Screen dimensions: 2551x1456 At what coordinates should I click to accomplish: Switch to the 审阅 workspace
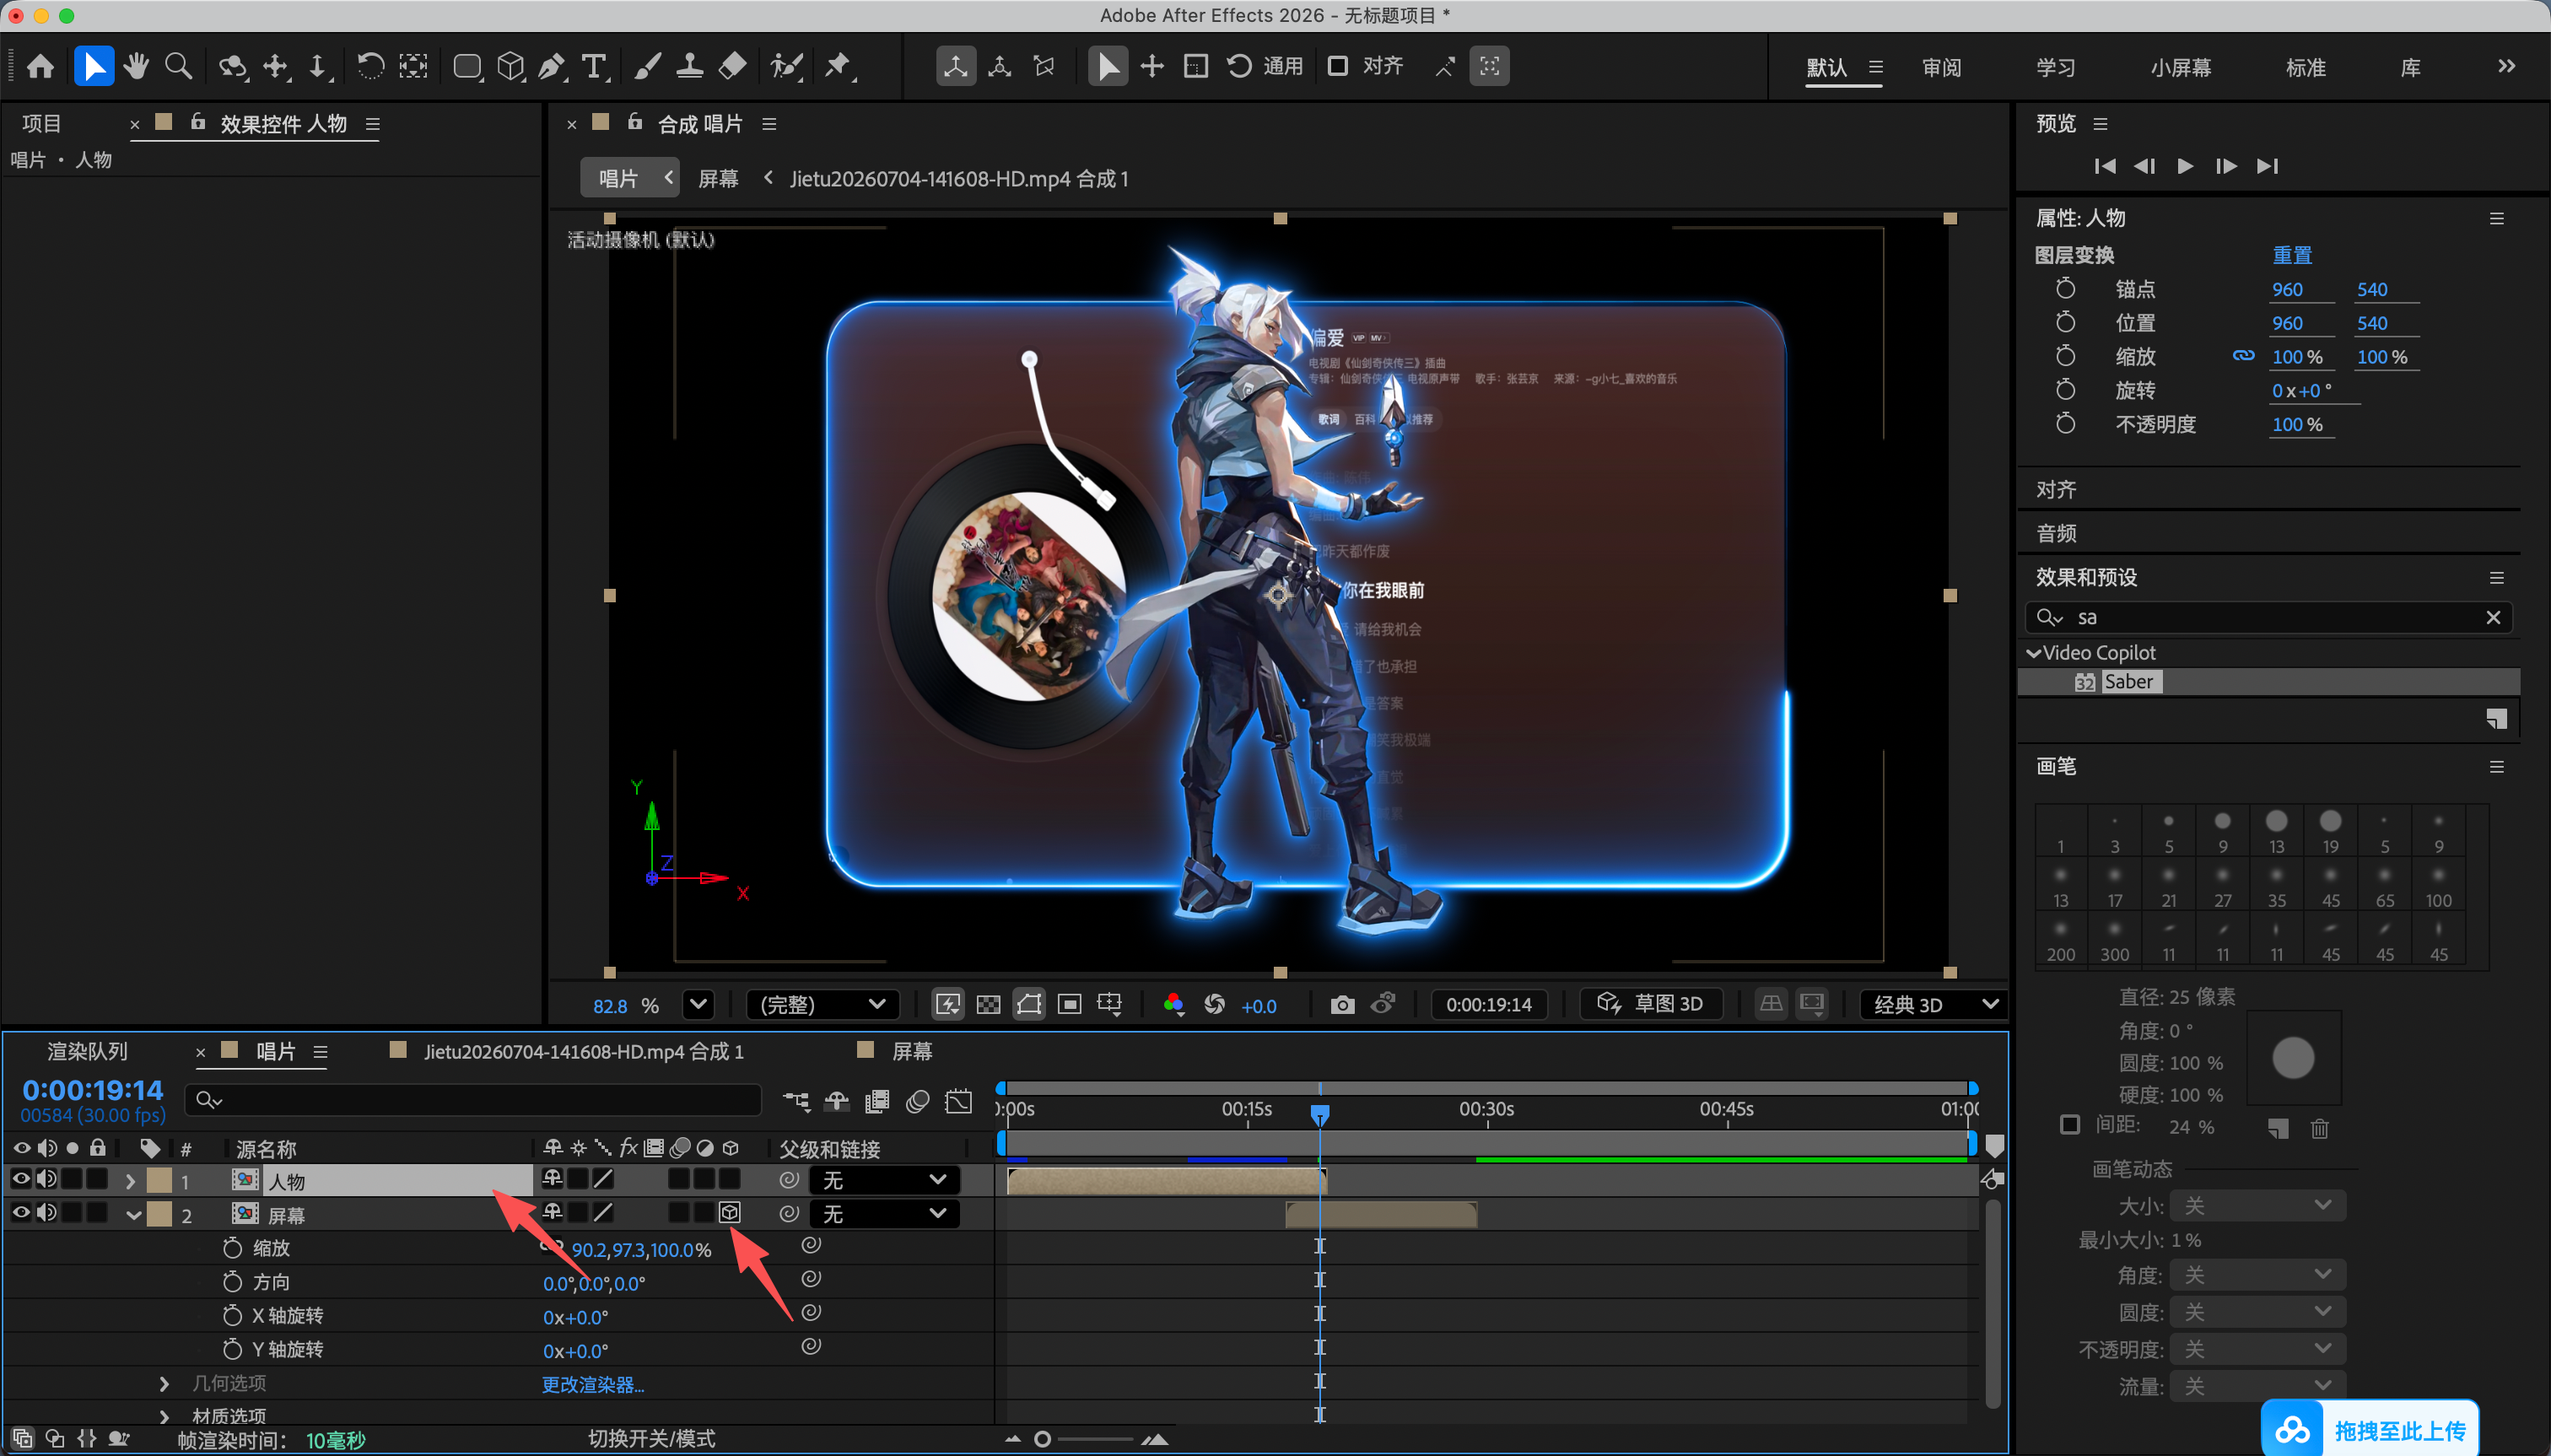click(x=1941, y=68)
